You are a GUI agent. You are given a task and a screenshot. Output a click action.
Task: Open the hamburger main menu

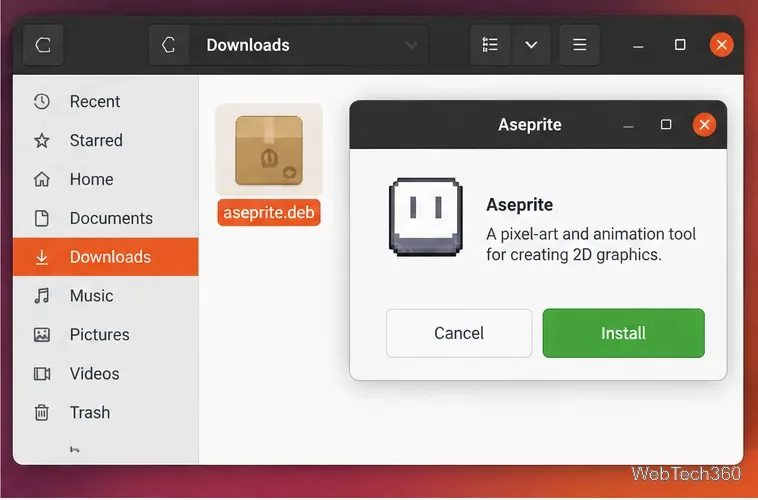580,45
